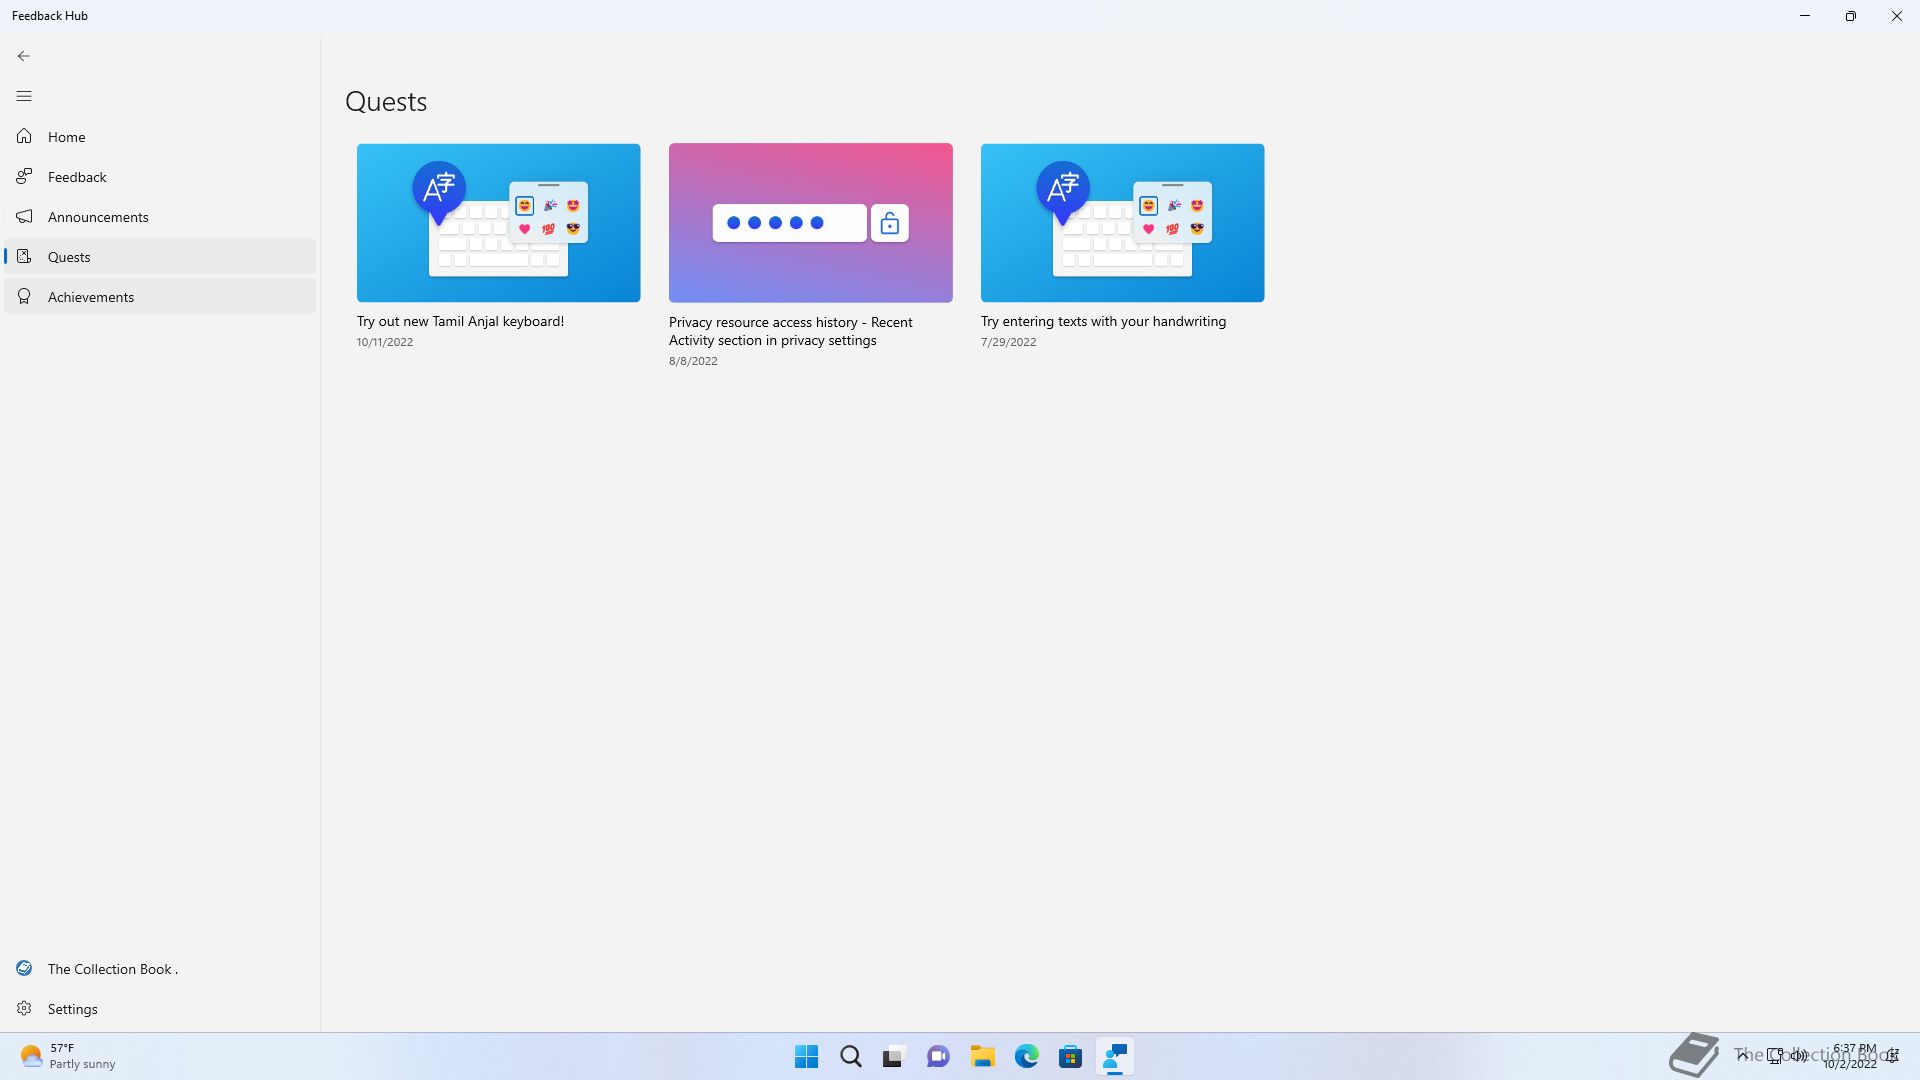This screenshot has height=1080, width=1920.
Task: Click the Announcements megaphone icon
Action: coord(24,216)
